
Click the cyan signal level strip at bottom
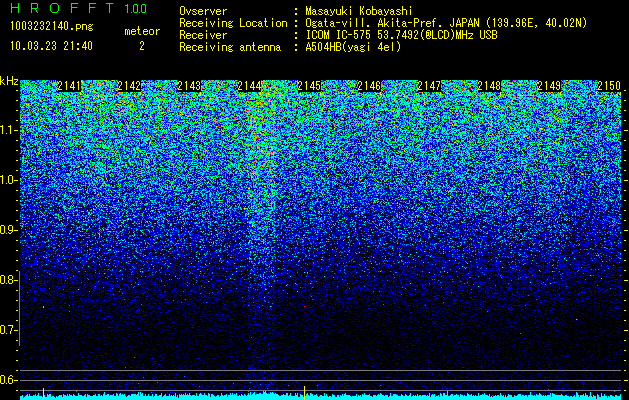[323, 397]
